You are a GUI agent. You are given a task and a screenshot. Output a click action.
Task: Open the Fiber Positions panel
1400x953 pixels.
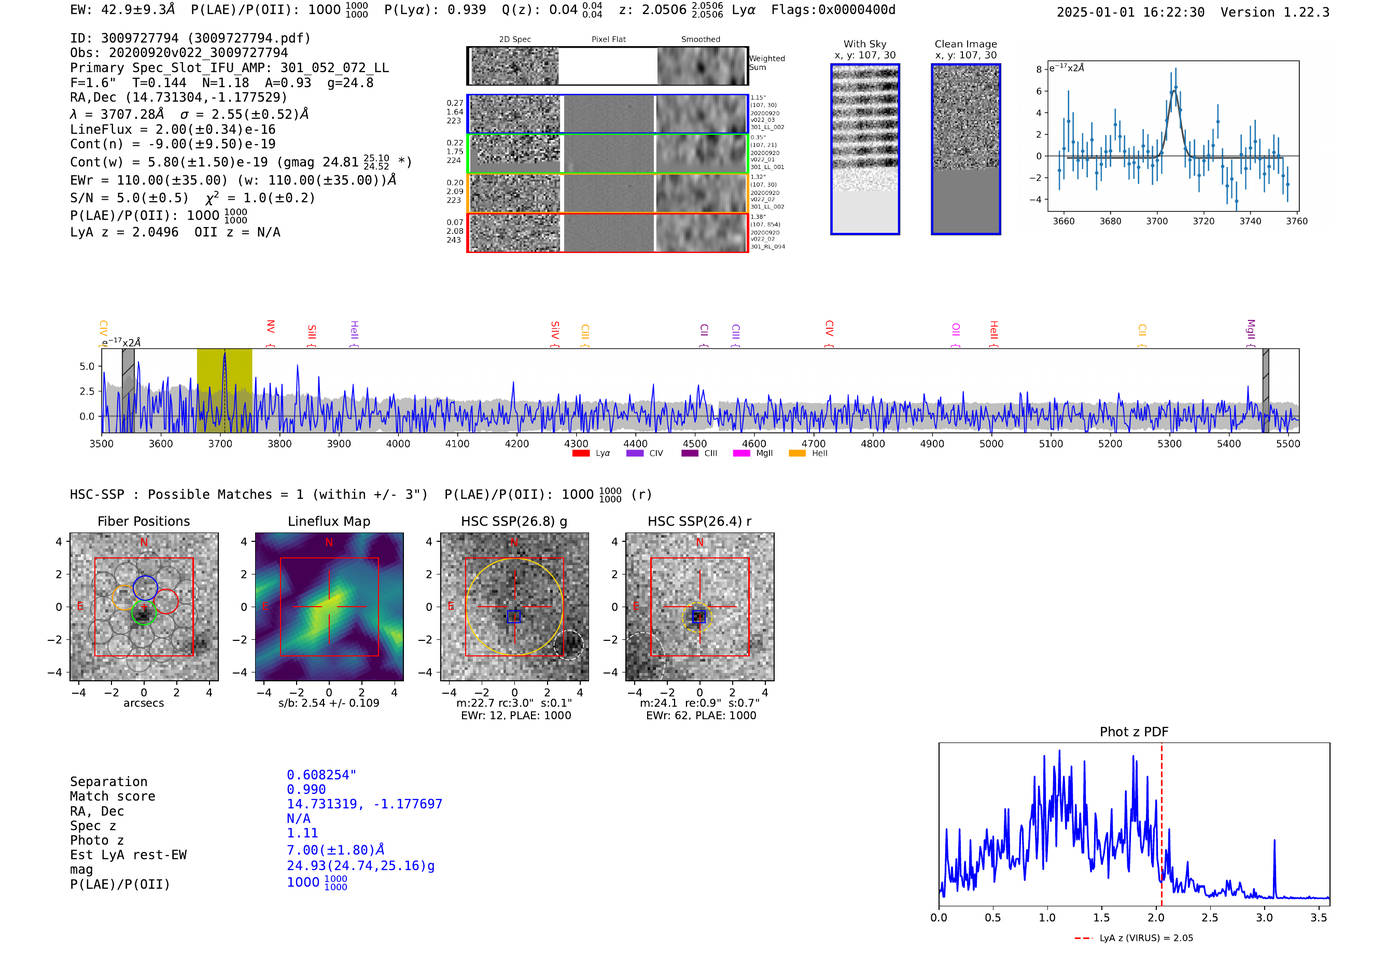point(143,607)
